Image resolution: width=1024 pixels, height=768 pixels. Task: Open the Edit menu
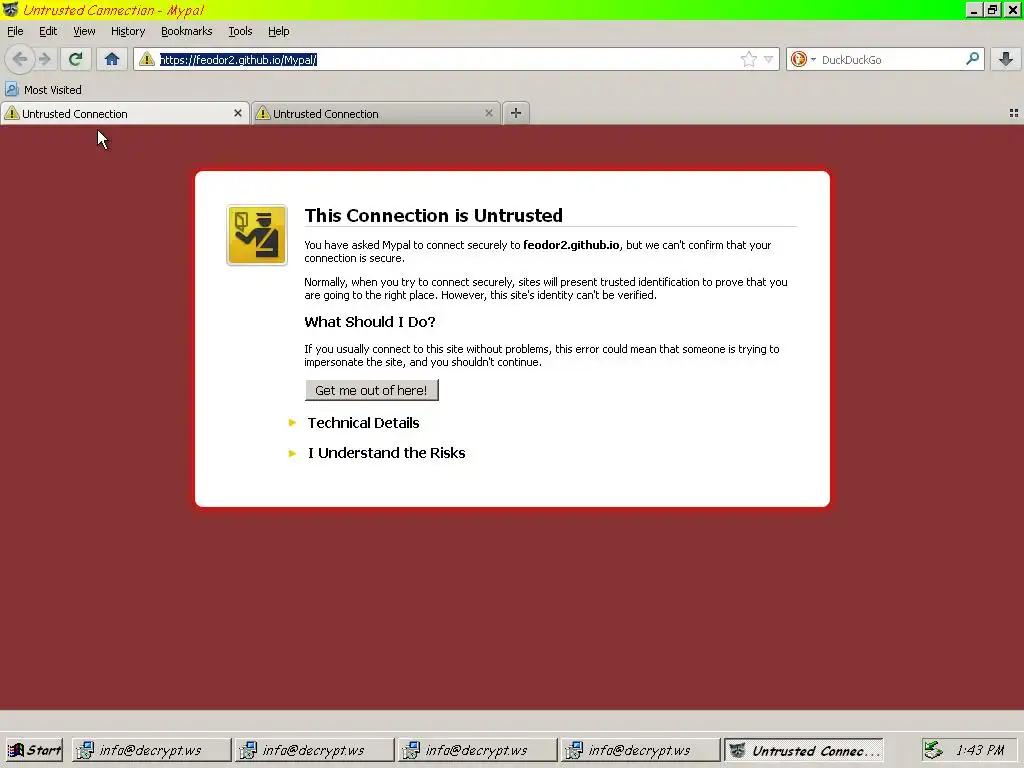coord(48,31)
